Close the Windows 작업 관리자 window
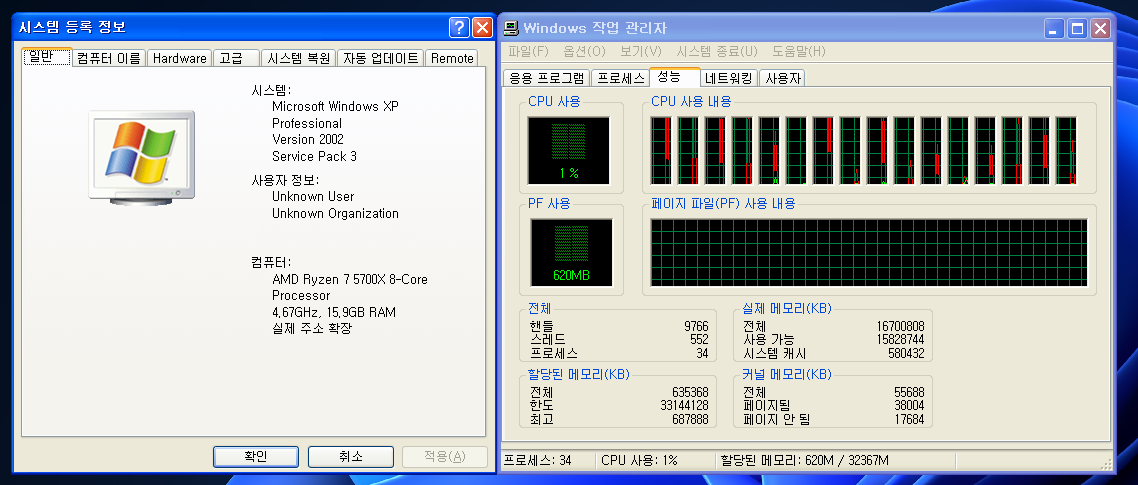This screenshot has width=1138, height=485. point(1100,28)
